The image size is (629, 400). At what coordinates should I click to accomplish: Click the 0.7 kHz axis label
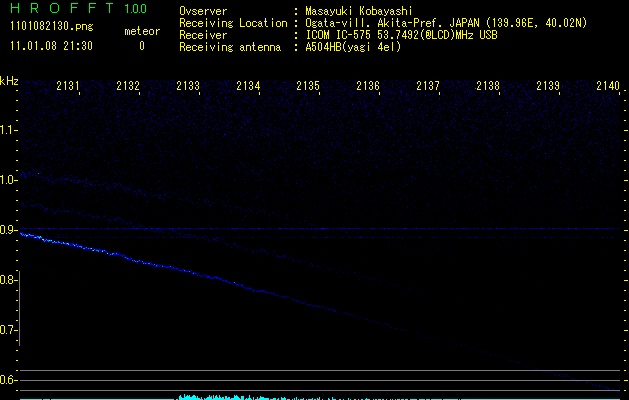point(9,330)
